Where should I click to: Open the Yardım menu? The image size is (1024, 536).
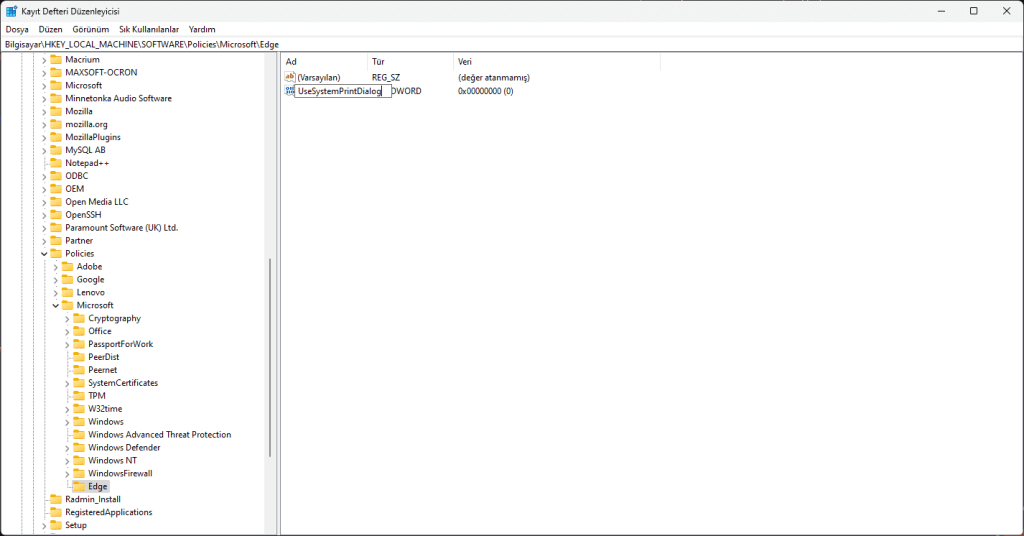(x=202, y=29)
